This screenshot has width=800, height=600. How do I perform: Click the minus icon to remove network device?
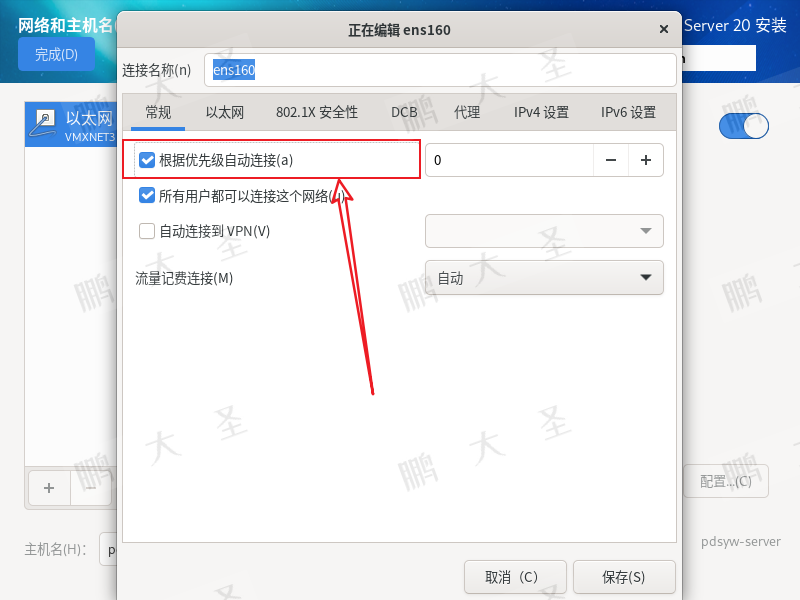pyautogui.click(x=91, y=488)
